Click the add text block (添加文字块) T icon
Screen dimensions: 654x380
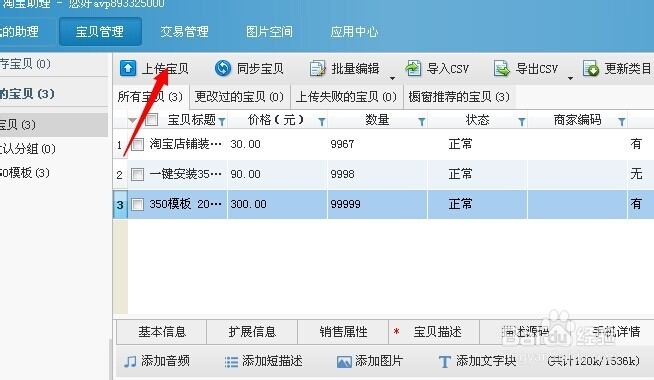(x=445, y=362)
